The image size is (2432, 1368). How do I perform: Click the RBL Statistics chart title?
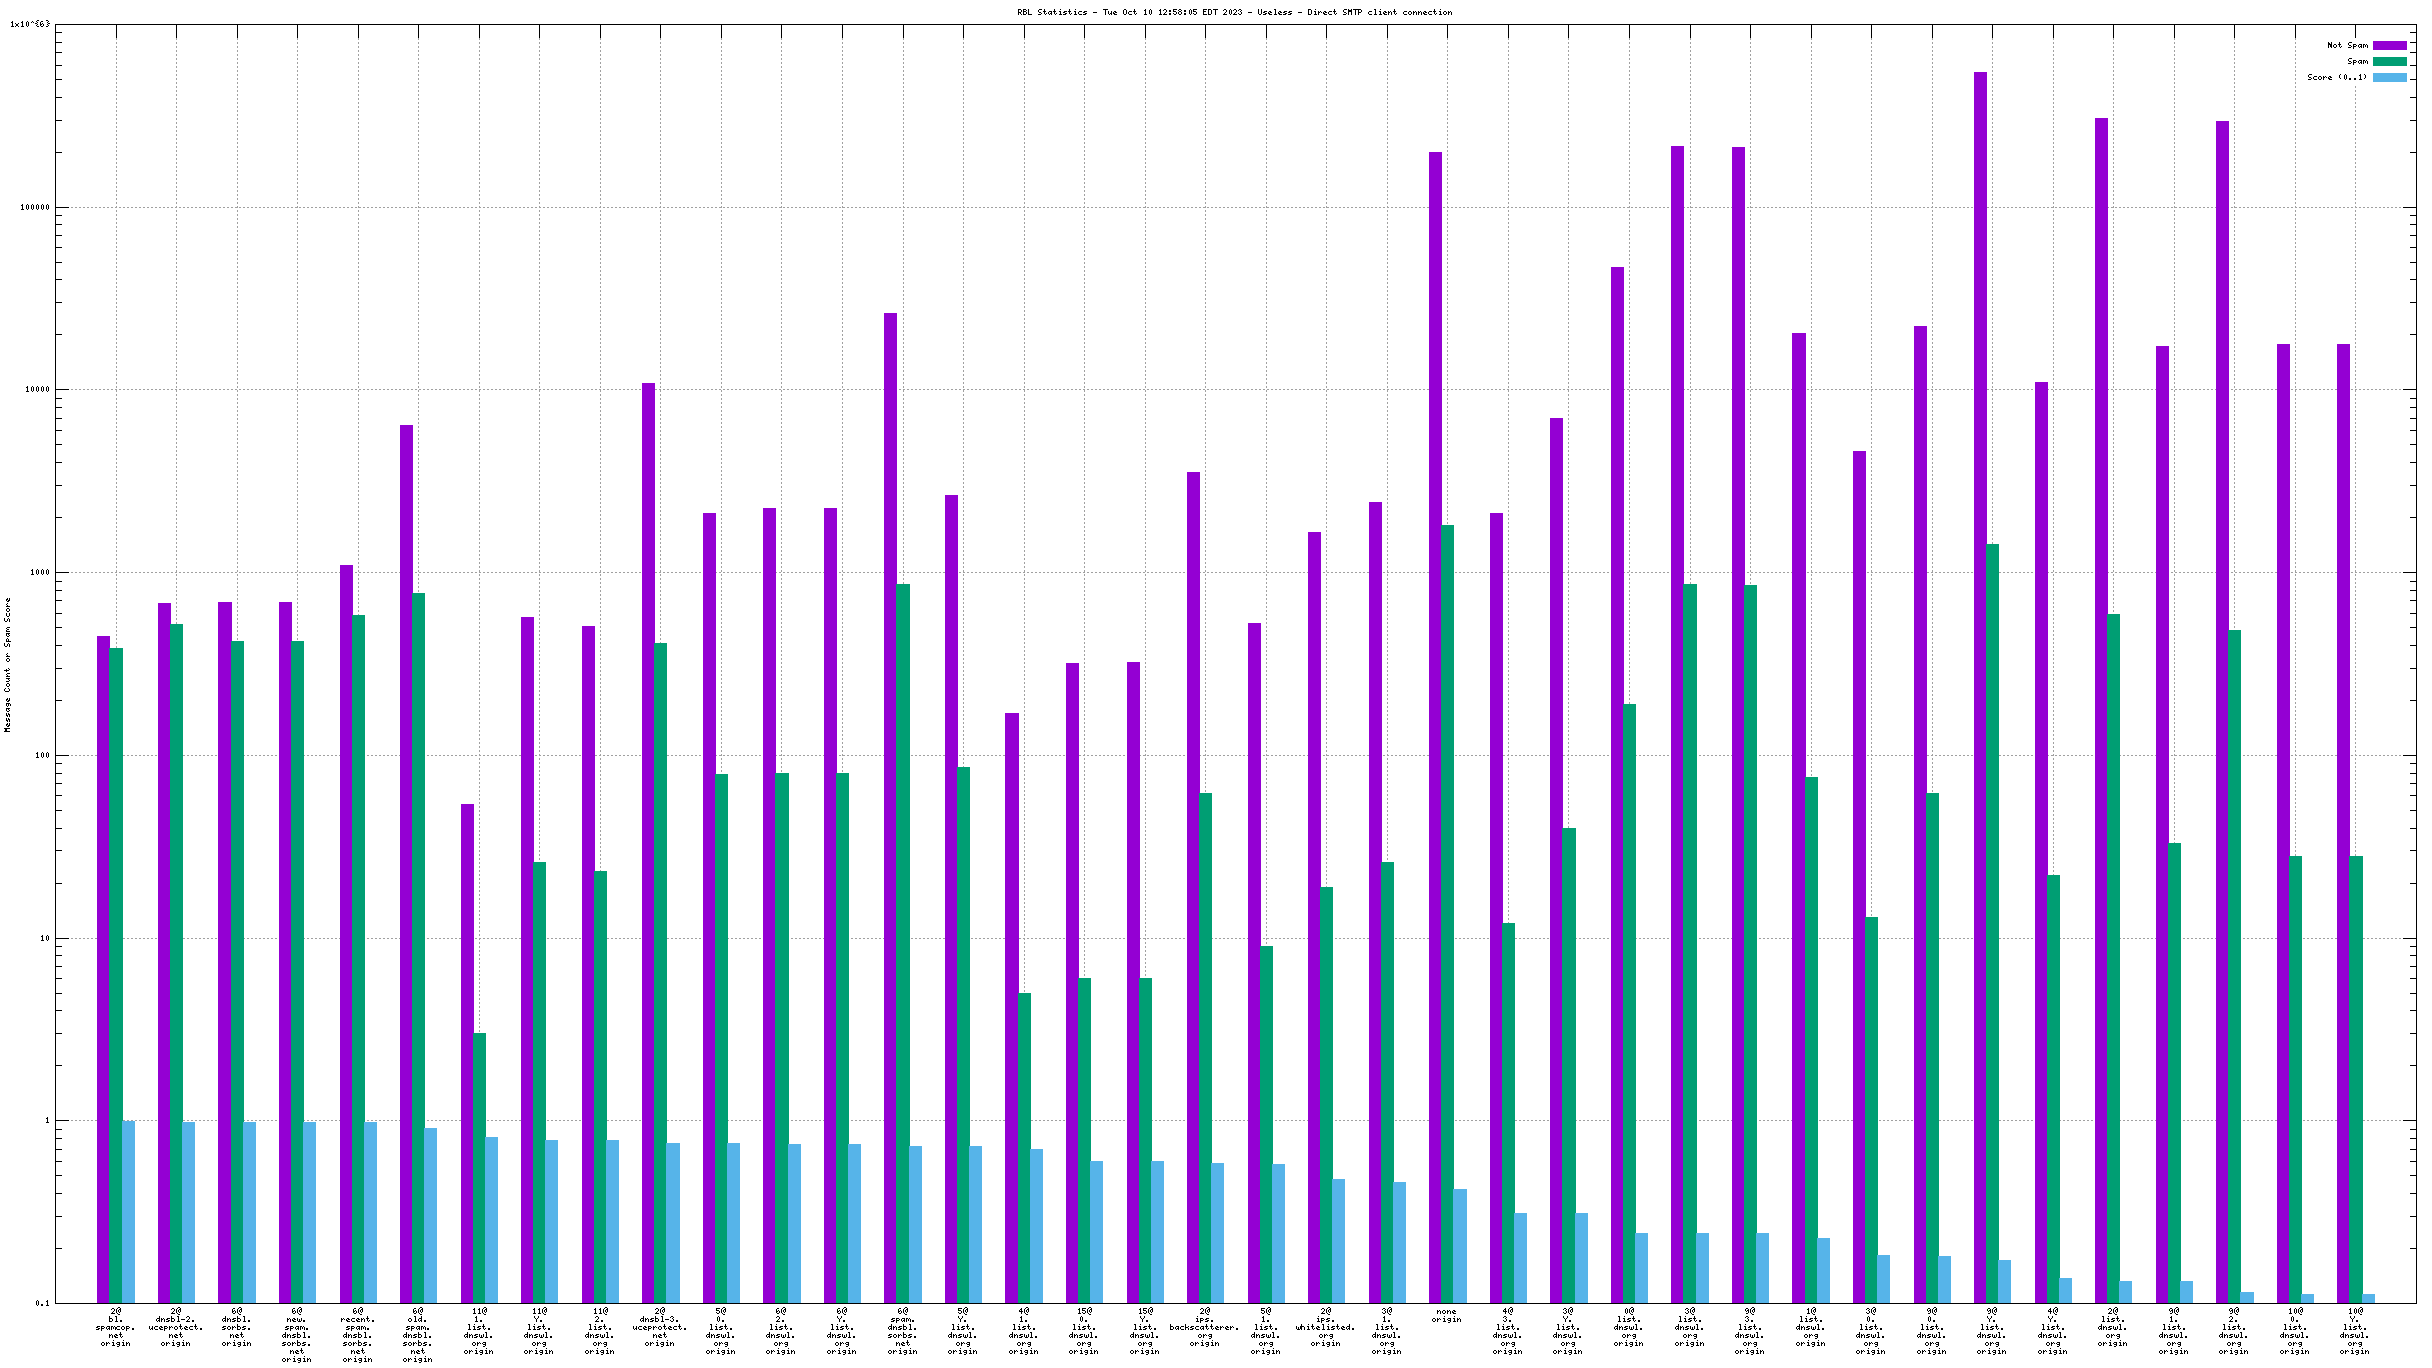1234,12
